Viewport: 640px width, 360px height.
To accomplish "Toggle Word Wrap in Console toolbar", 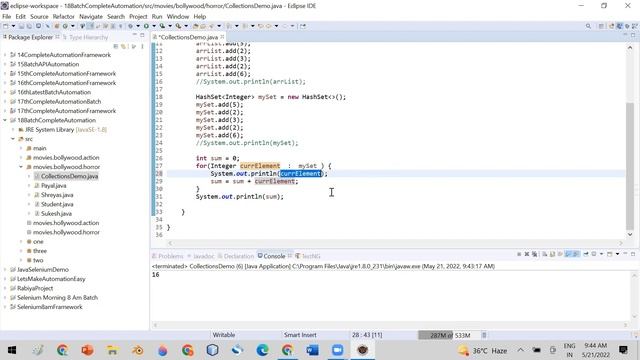I will click(x=560, y=254).
